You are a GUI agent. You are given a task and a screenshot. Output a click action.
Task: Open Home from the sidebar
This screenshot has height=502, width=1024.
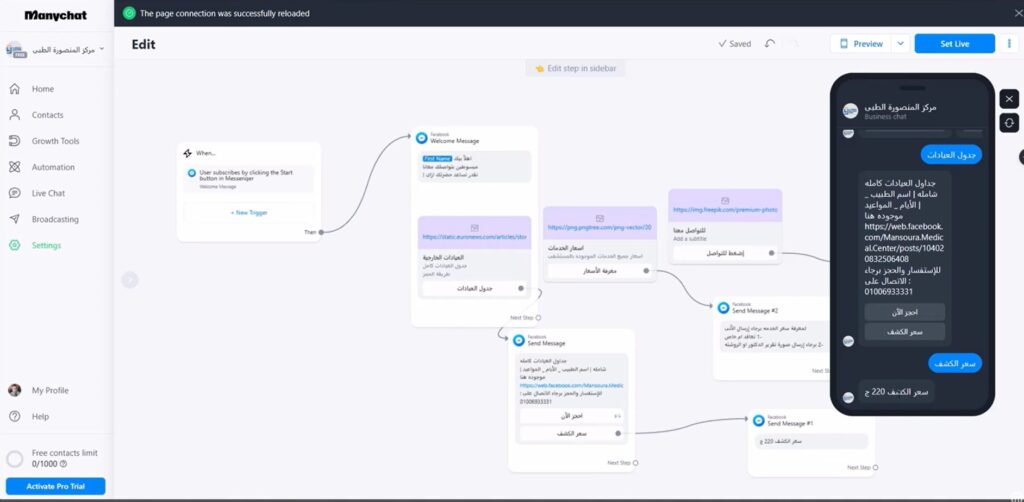42,89
